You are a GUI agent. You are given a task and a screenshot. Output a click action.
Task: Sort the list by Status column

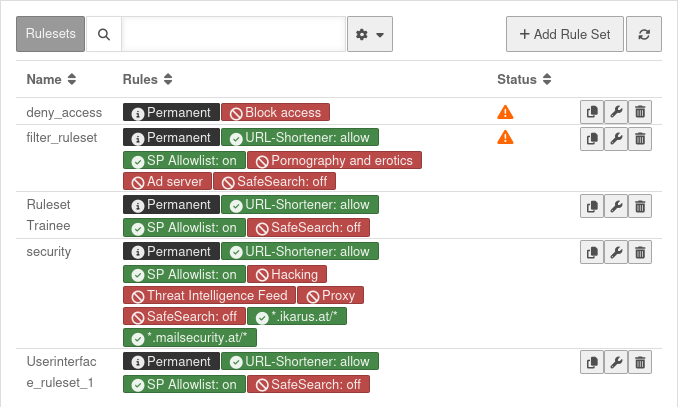524,79
